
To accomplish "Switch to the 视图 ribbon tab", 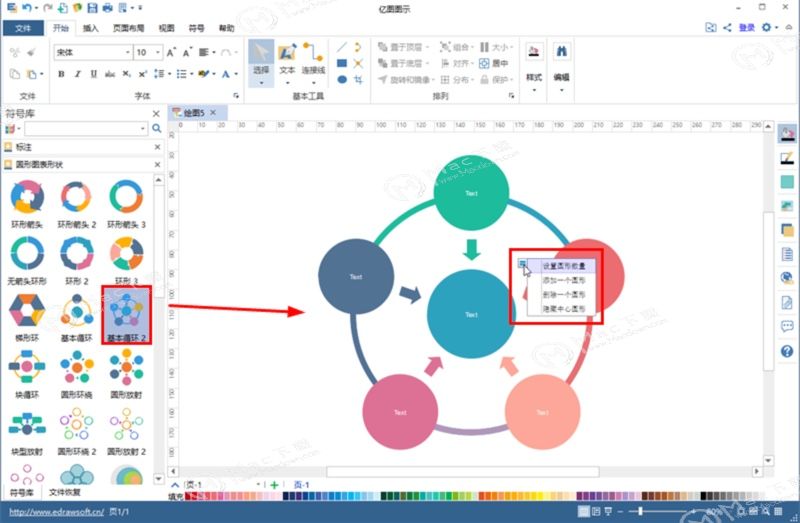I will point(166,28).
